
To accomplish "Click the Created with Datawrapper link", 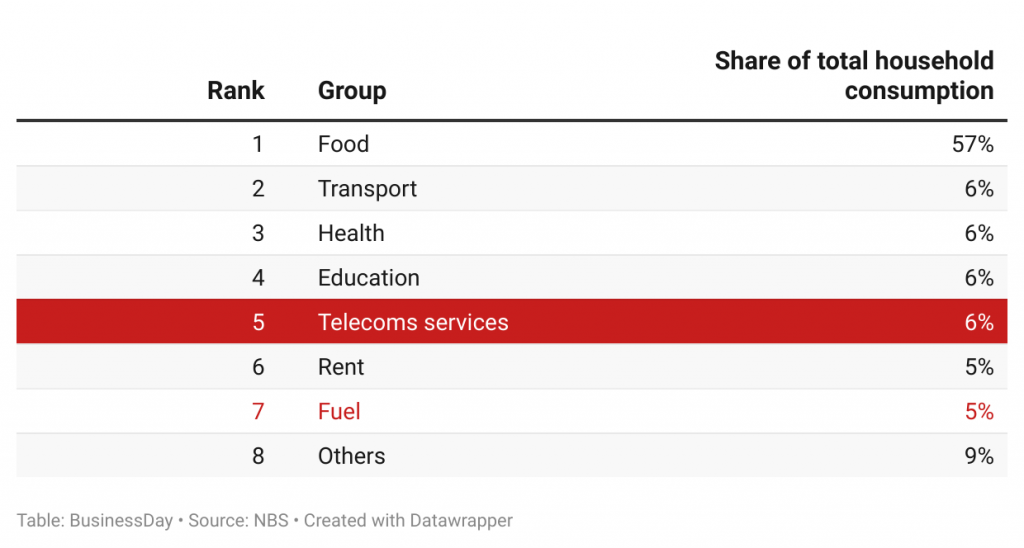I will [x=408, y=521].
